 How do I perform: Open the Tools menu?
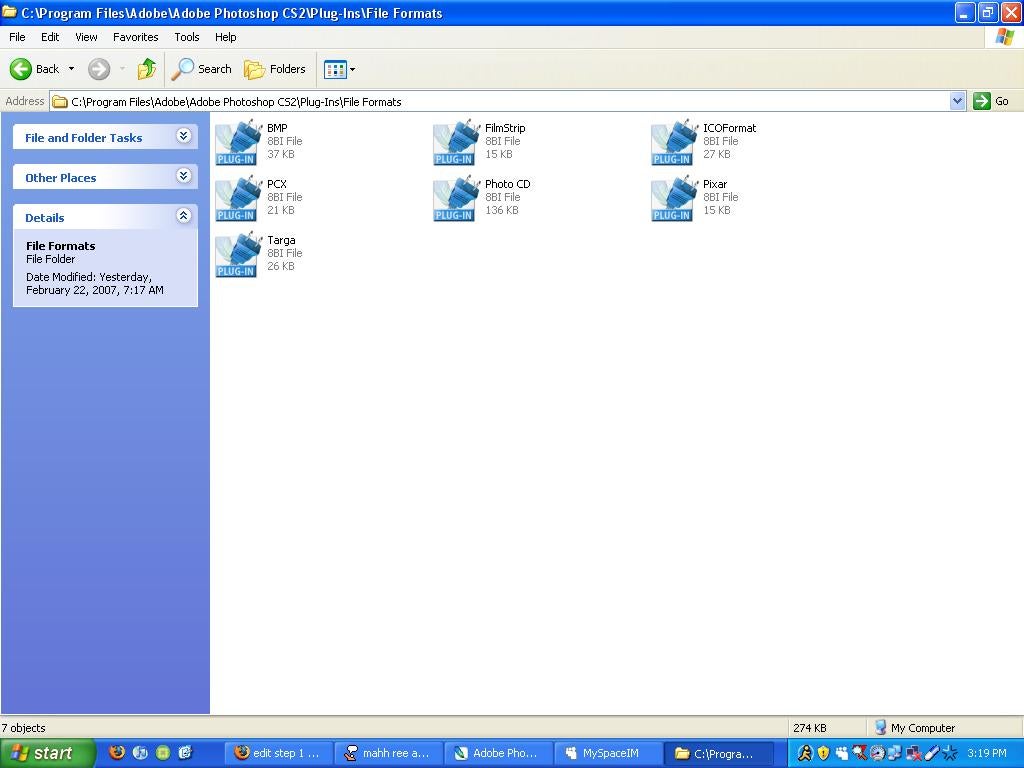[x=186, y=37]
